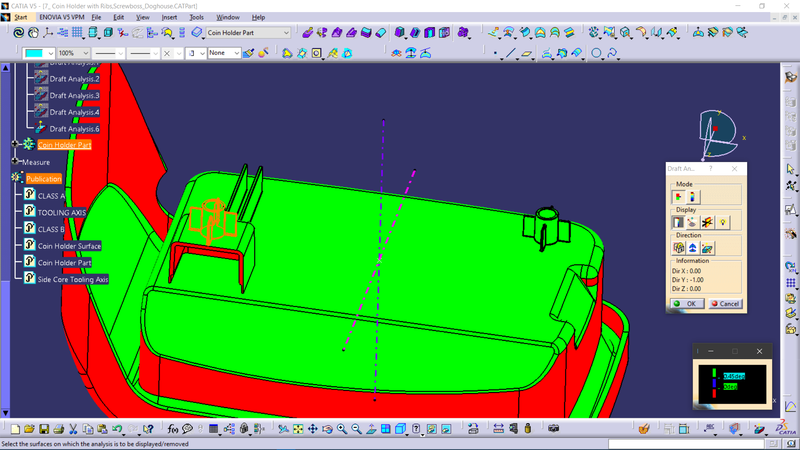Viewport: 800px width, 450px height.
Task: Click the Fit All In icon
Action: tap(298, 429)
